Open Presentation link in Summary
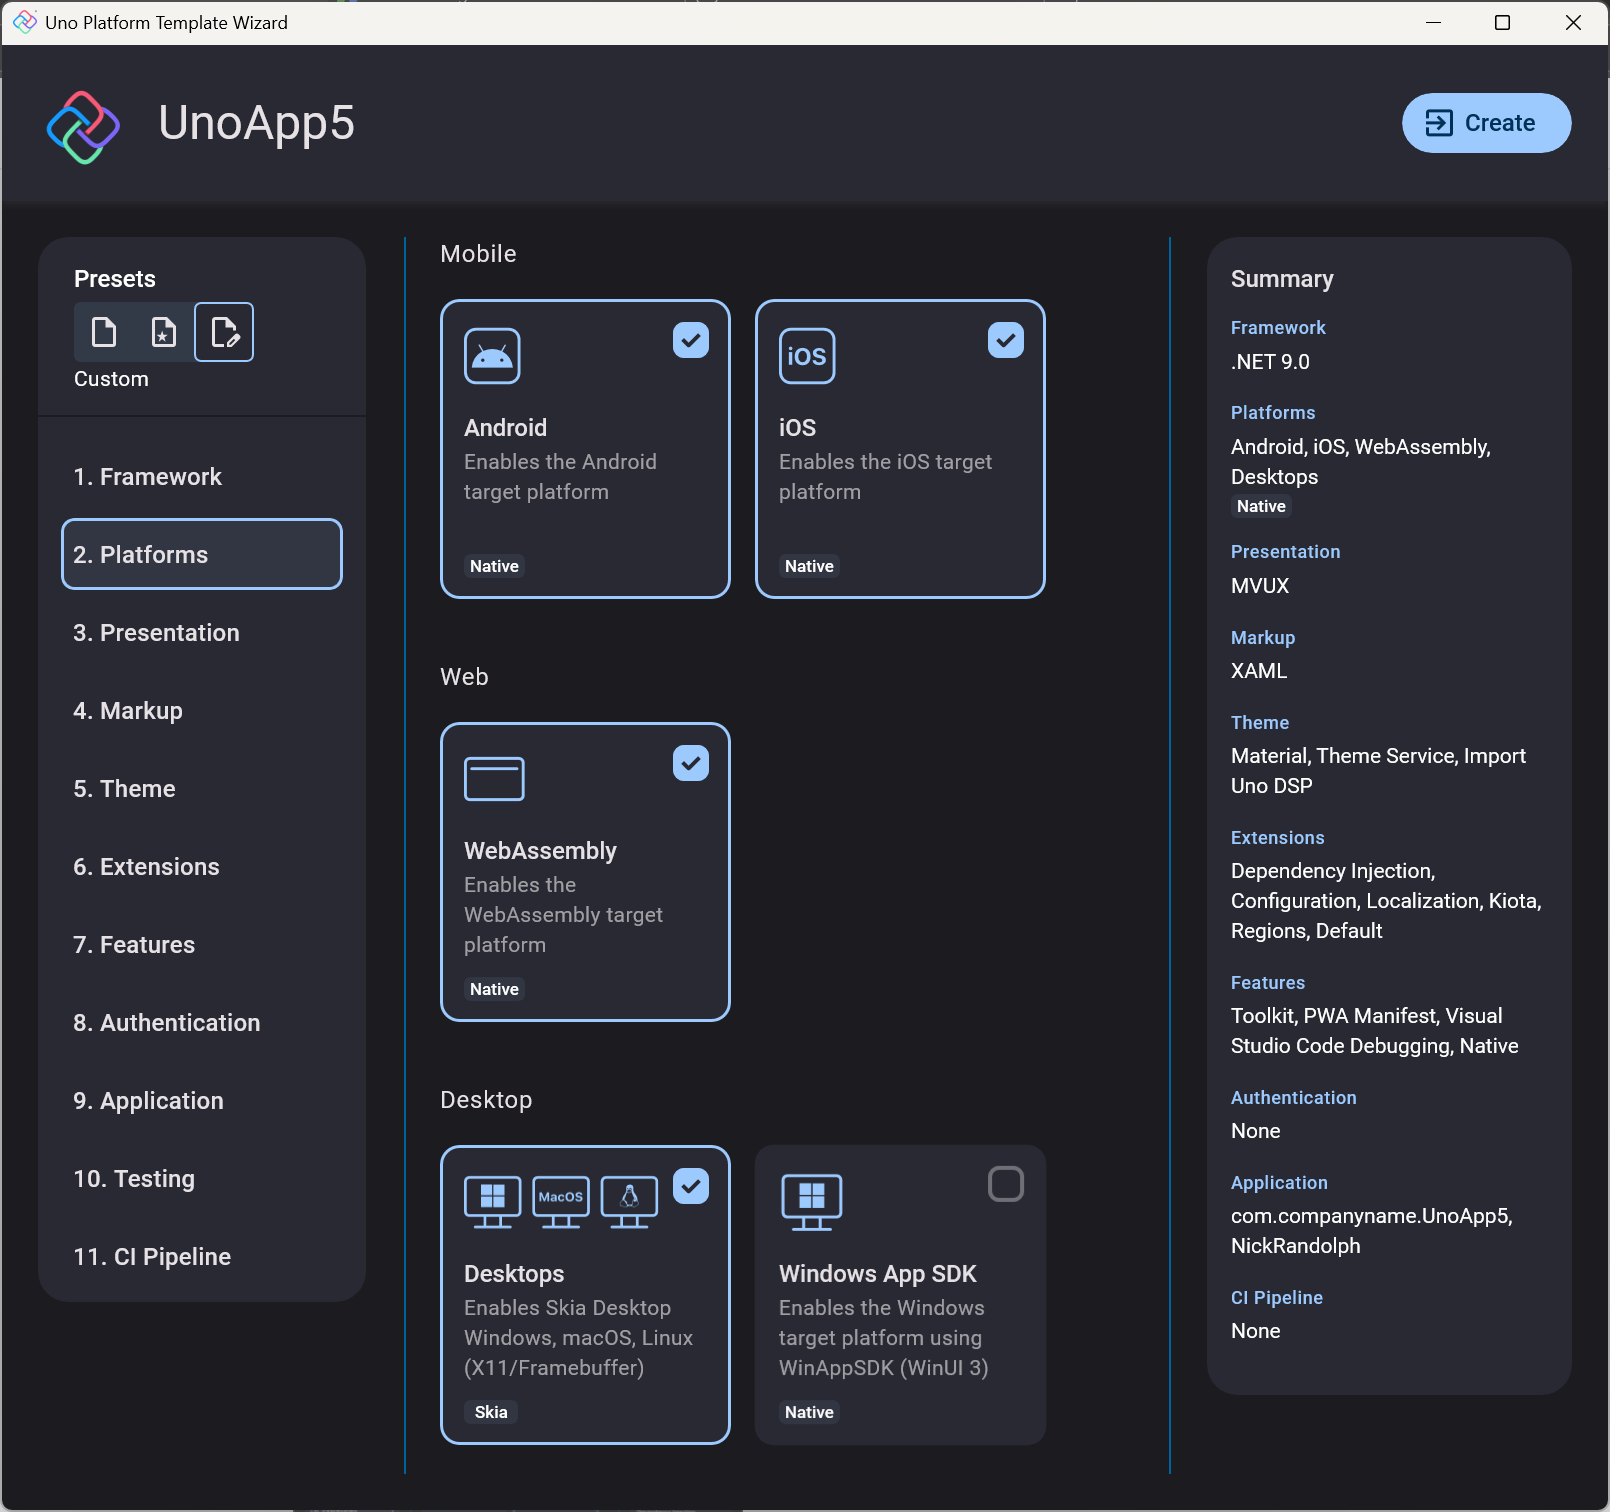The image size is (1610, 1512). coord(1285,552)
